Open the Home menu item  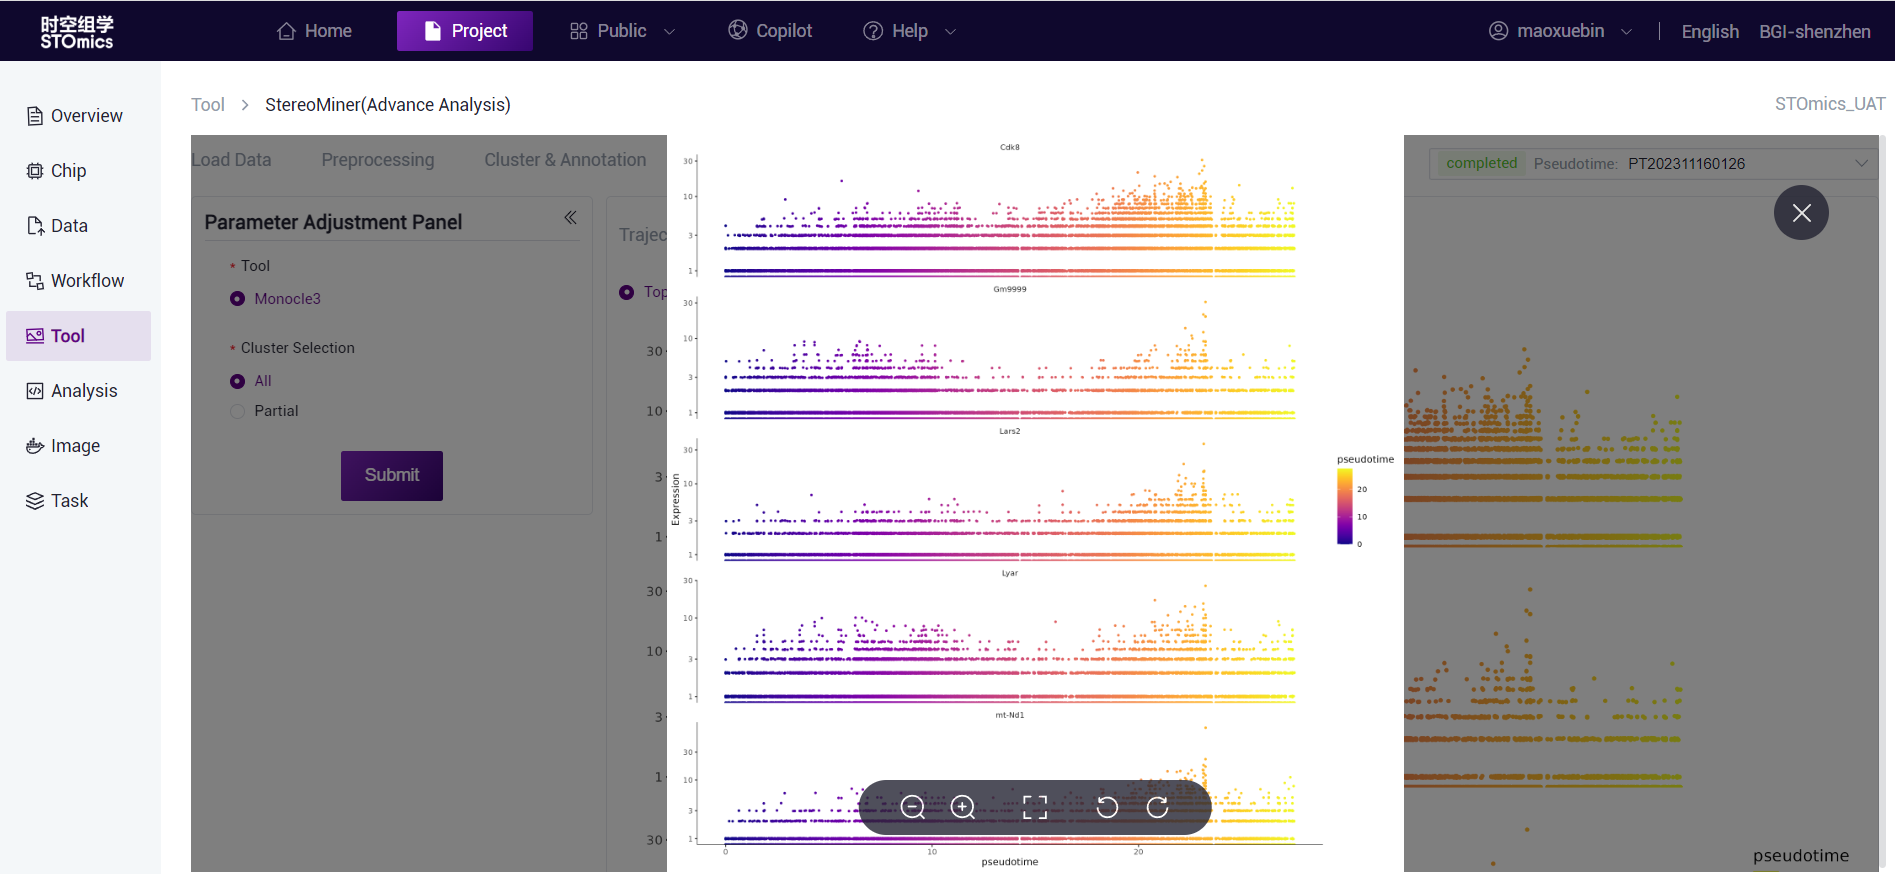(x=314, y=31)
